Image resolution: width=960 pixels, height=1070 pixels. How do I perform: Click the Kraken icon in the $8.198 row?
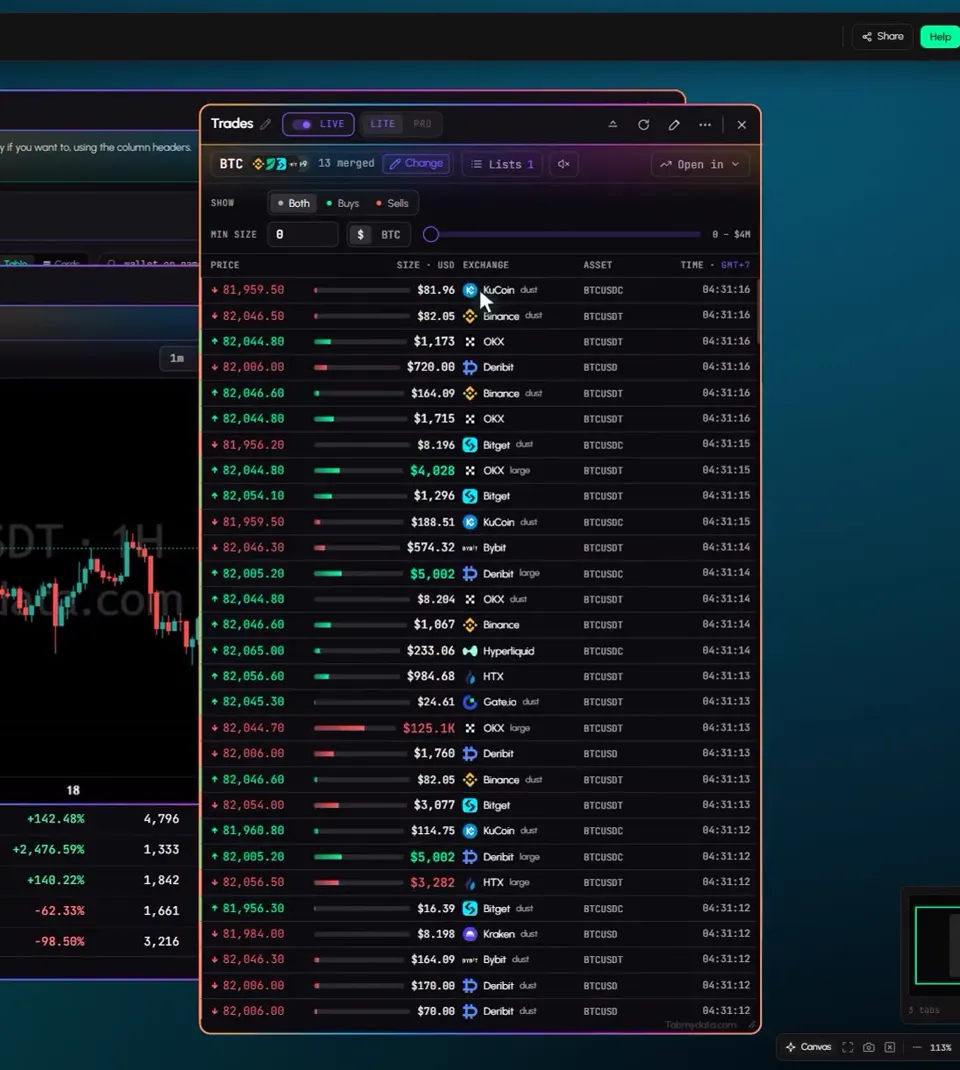pos(470,934)
